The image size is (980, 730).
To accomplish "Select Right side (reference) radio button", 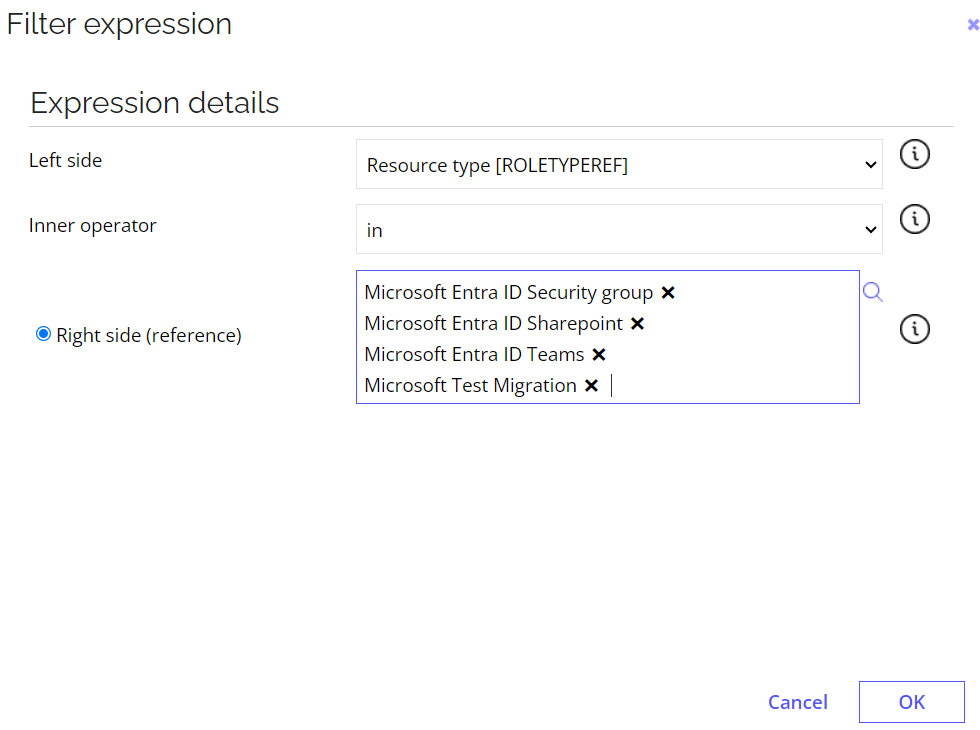I will tap(43, 334).
